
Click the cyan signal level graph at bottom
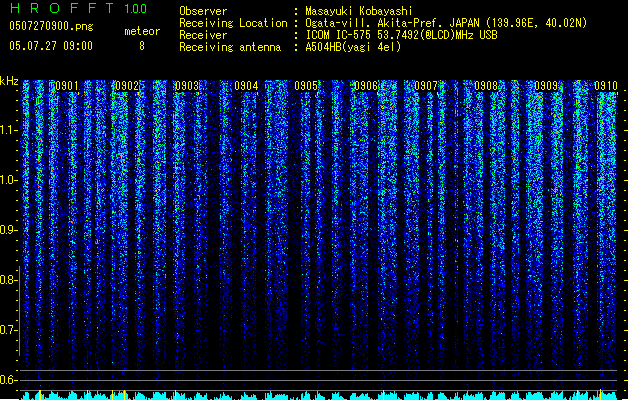coord(319,395)
